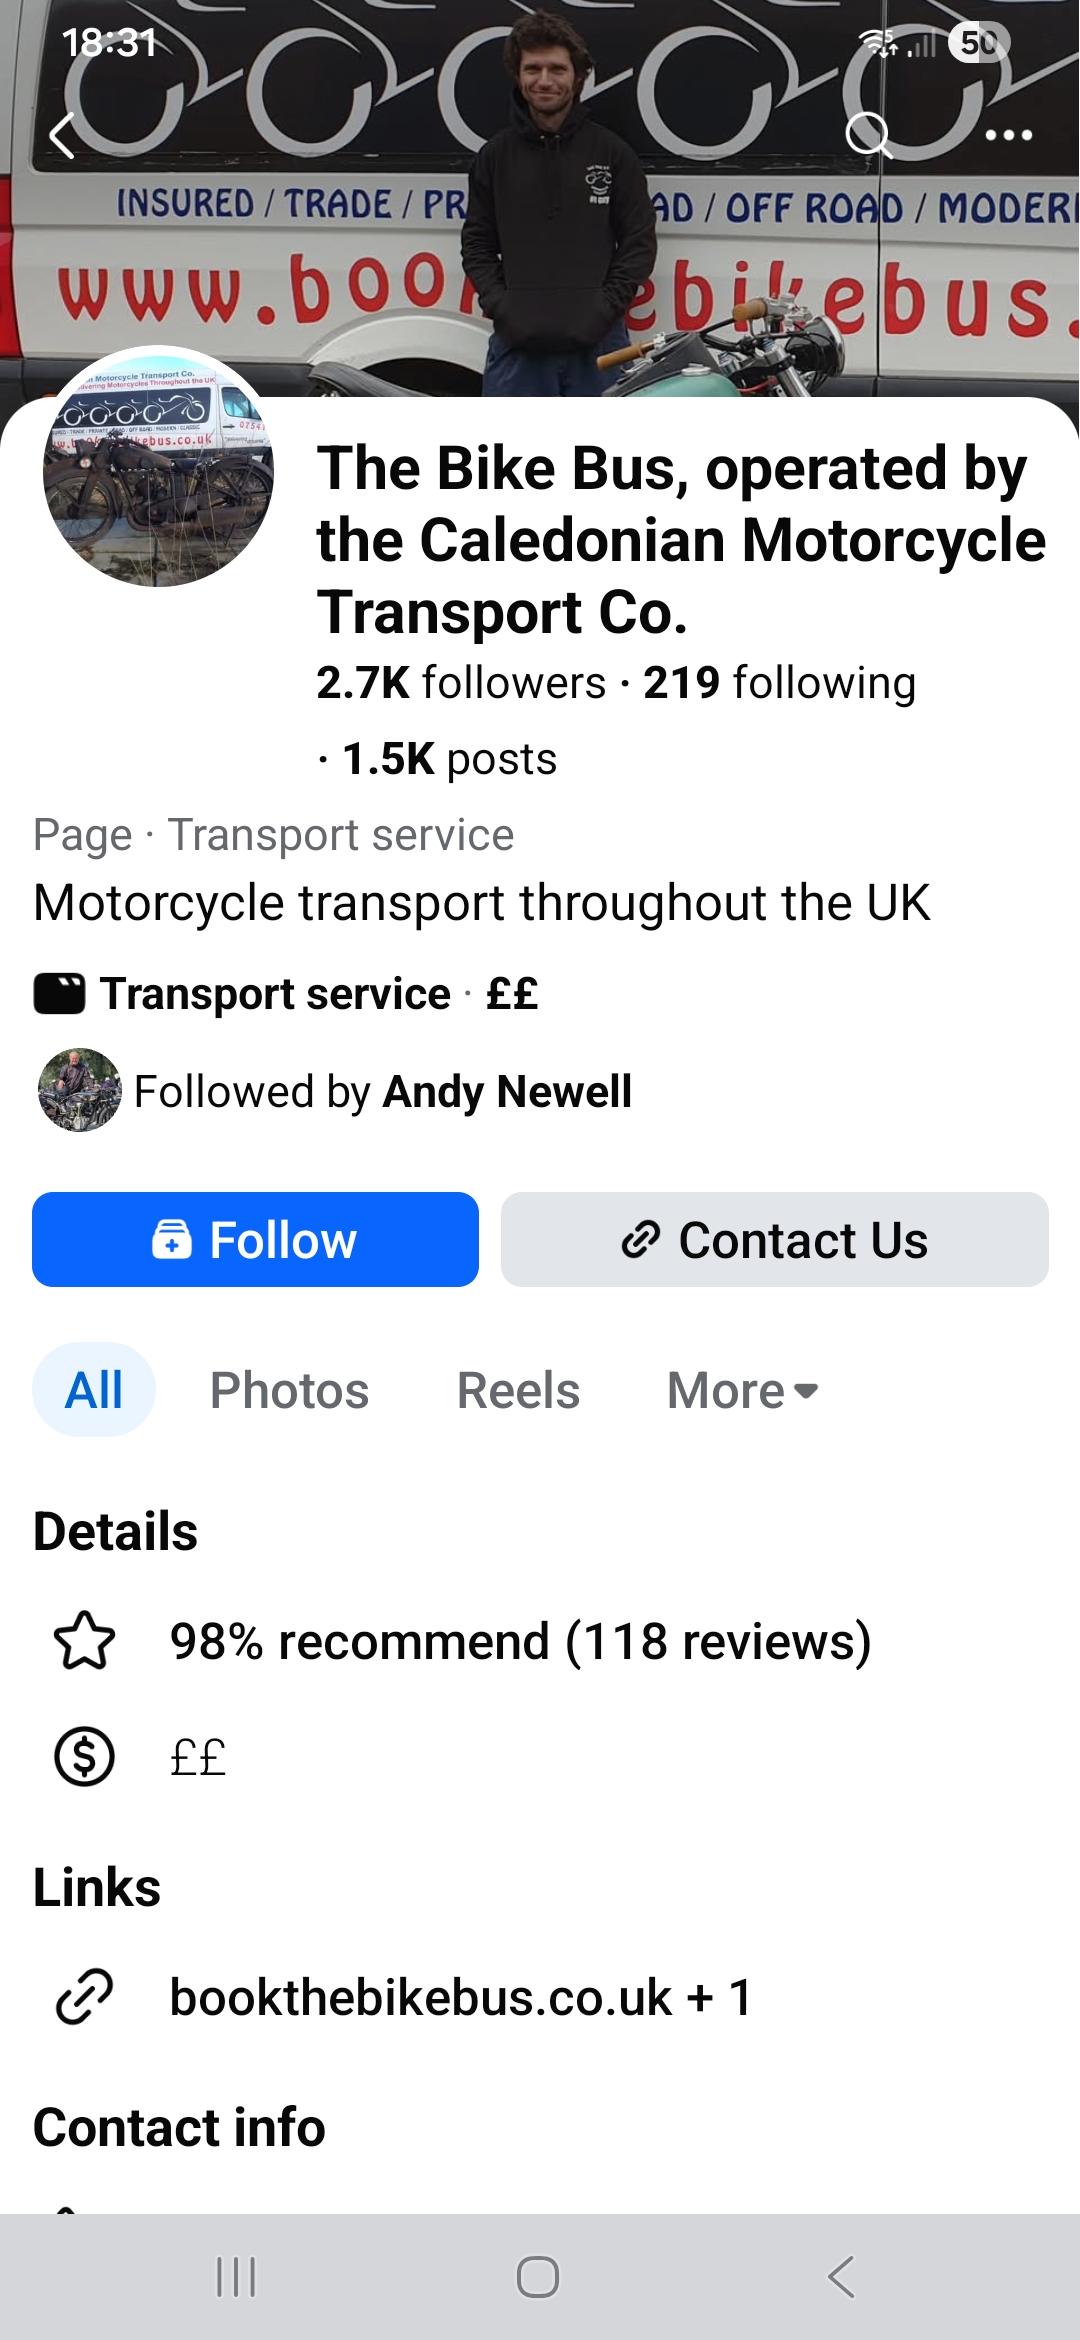1080x2340 pixels.
Task: Tap the chain link icon under Links
Action: click(x=84, y=1997)
